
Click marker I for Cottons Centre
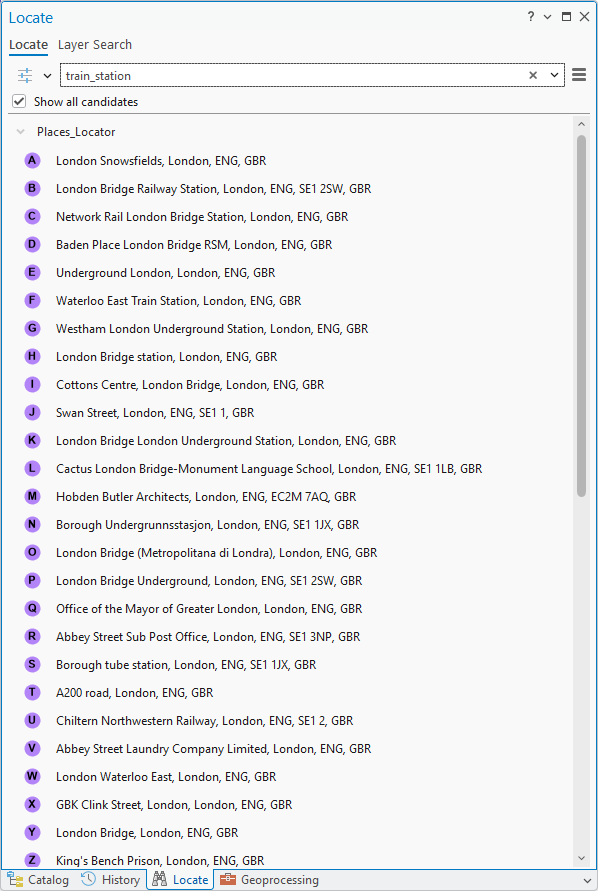(x=32, y=385)
